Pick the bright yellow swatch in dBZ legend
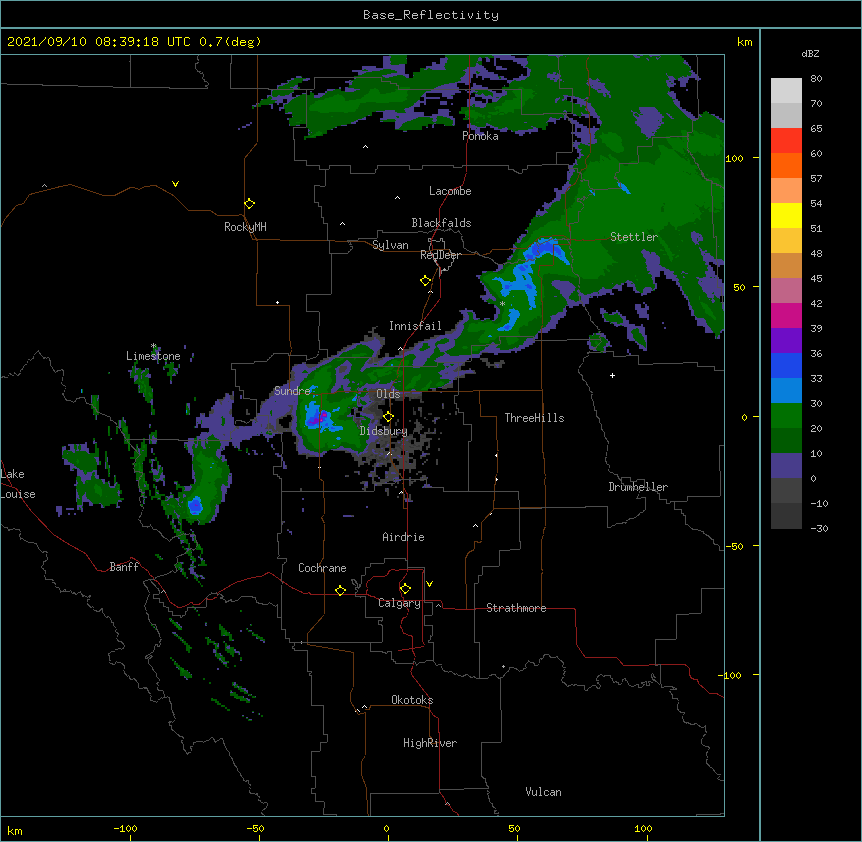Screen dimensions: 862x842 (x=786, y=215)
